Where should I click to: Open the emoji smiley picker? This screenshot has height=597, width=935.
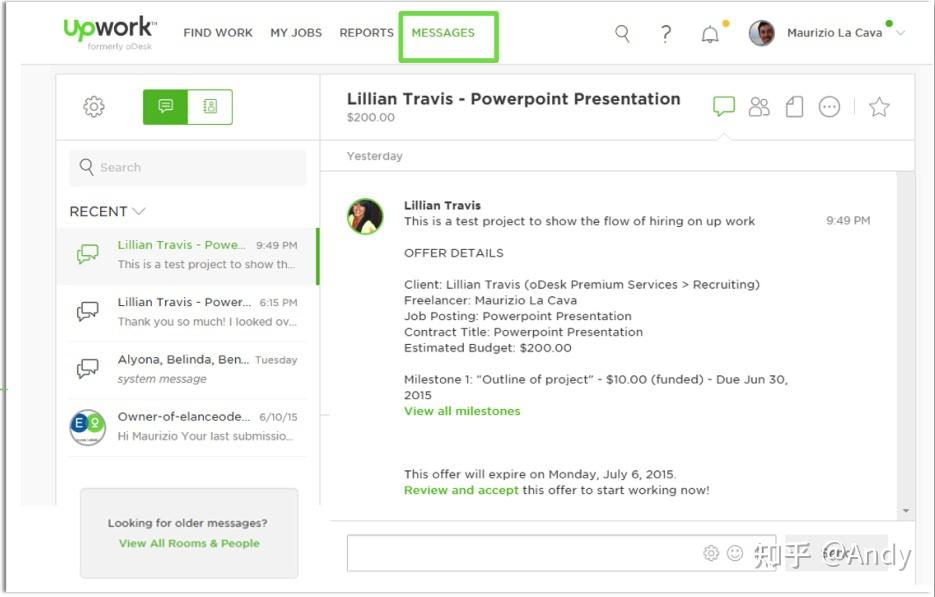click(735, 553)
